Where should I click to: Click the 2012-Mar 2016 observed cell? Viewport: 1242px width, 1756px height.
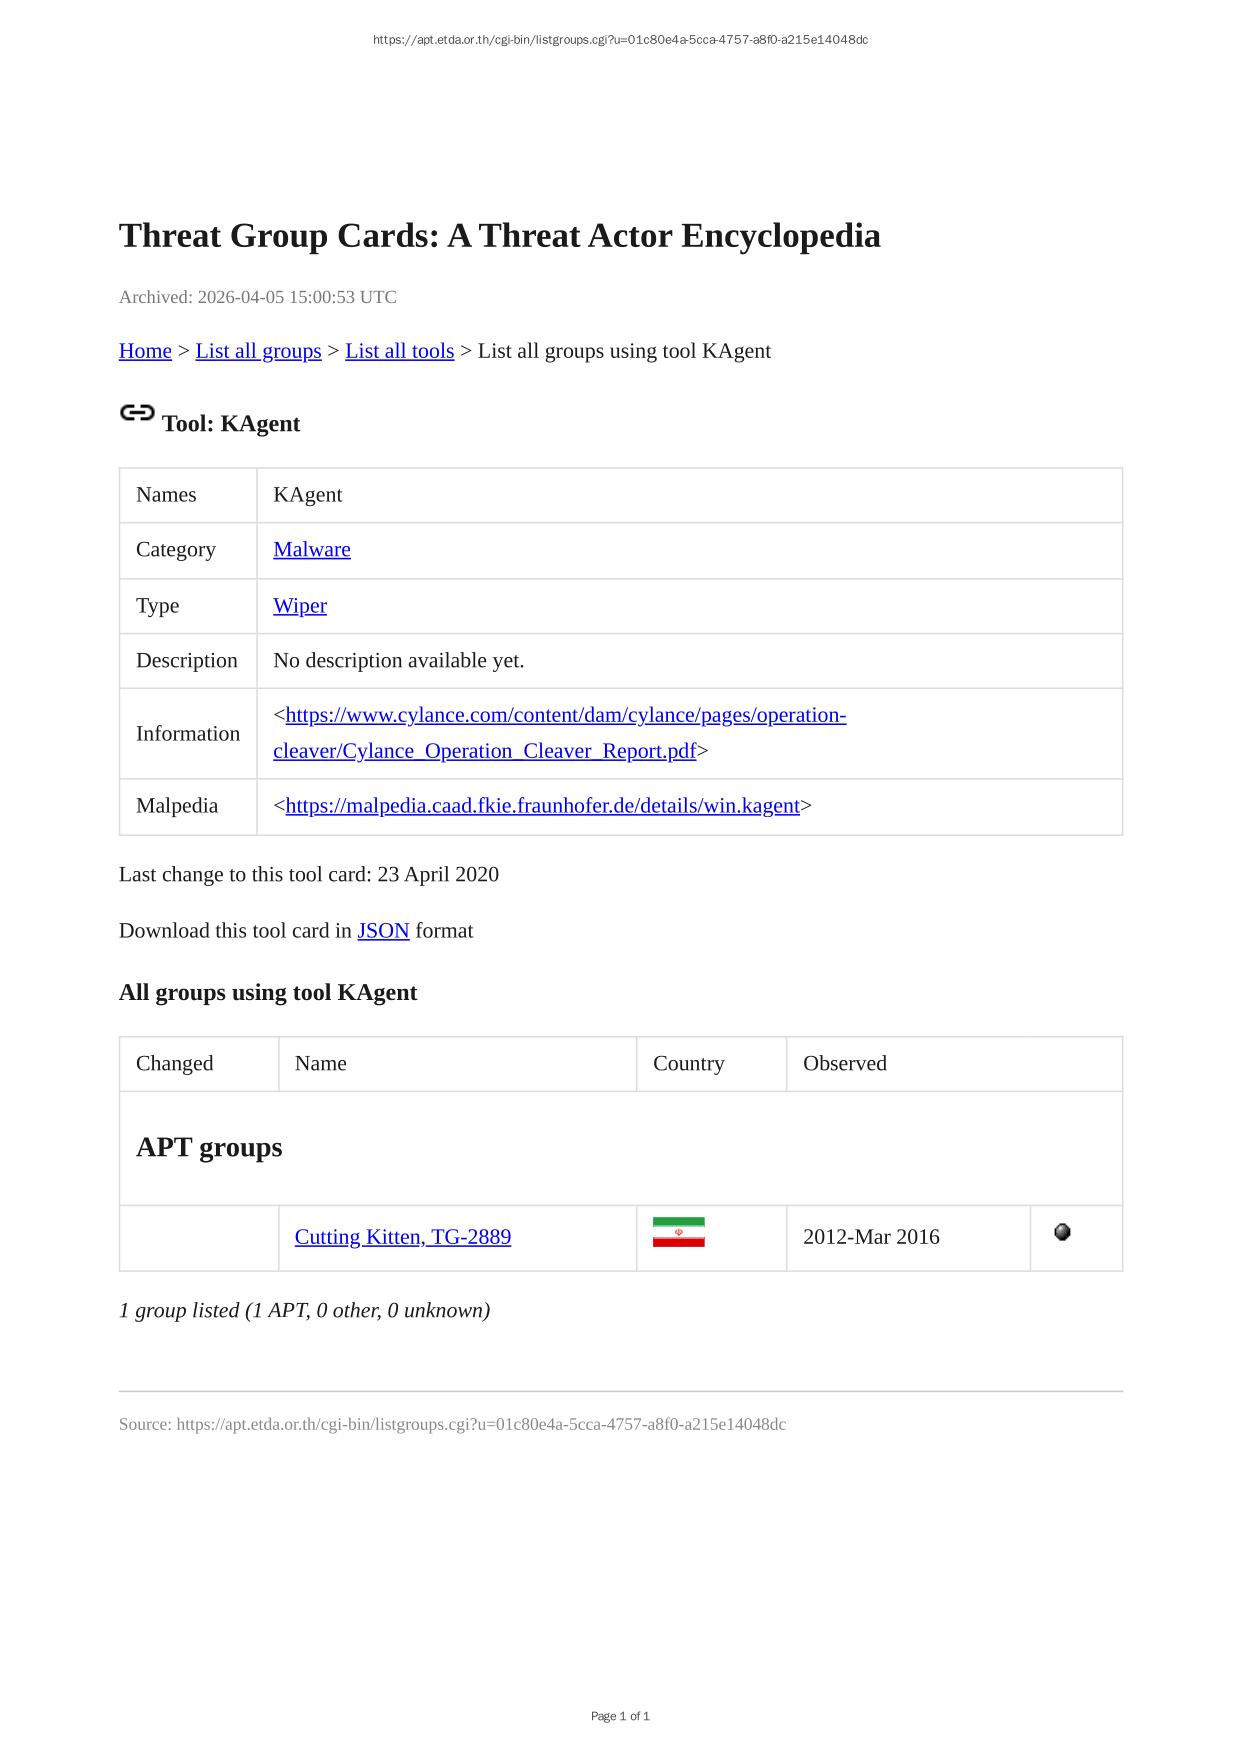871,1237
